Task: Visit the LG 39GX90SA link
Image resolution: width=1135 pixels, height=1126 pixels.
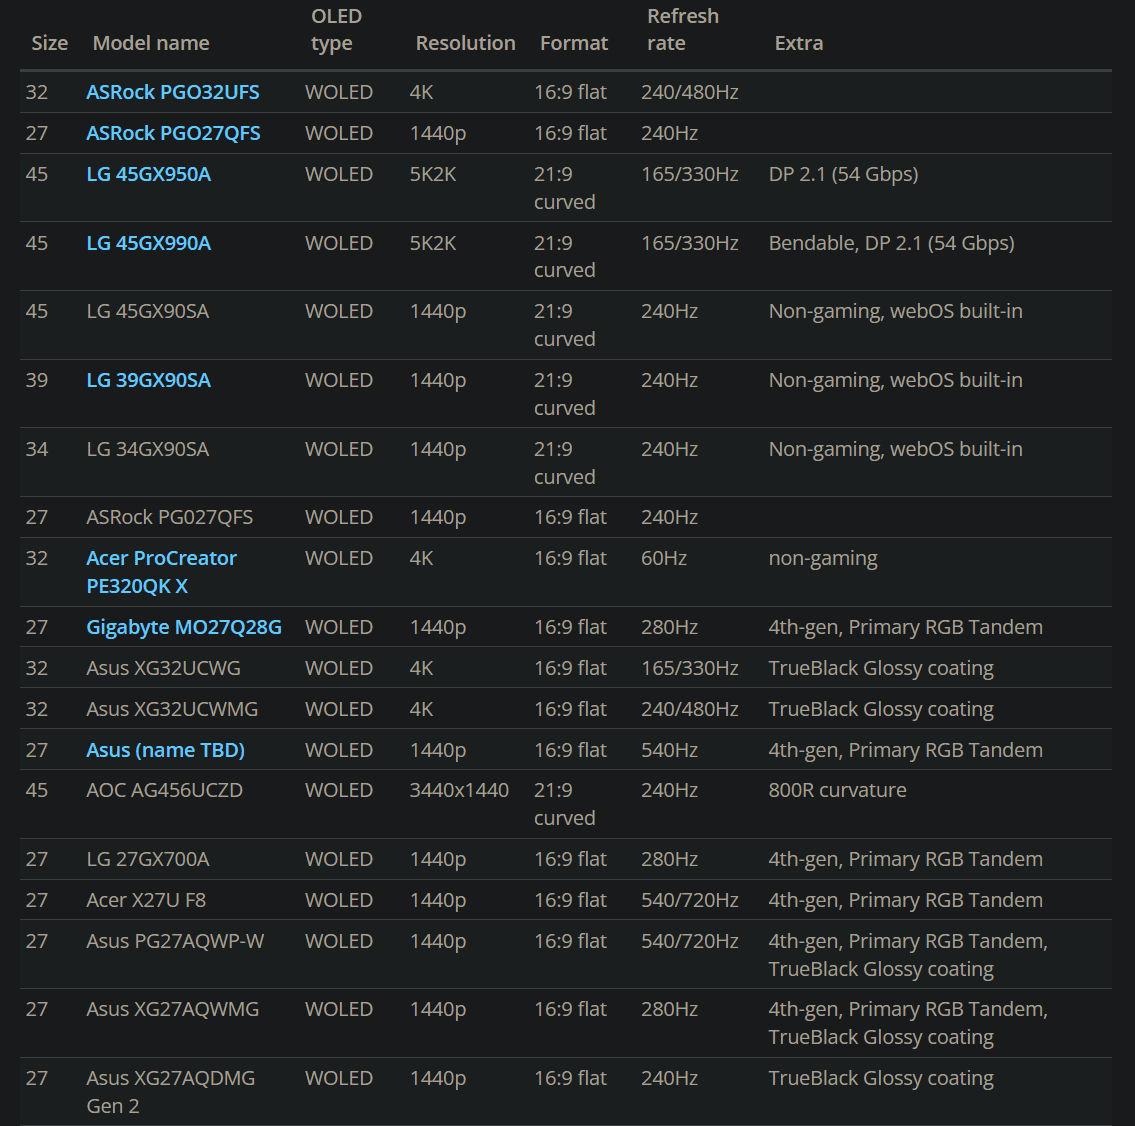Action: click(148, 380)
